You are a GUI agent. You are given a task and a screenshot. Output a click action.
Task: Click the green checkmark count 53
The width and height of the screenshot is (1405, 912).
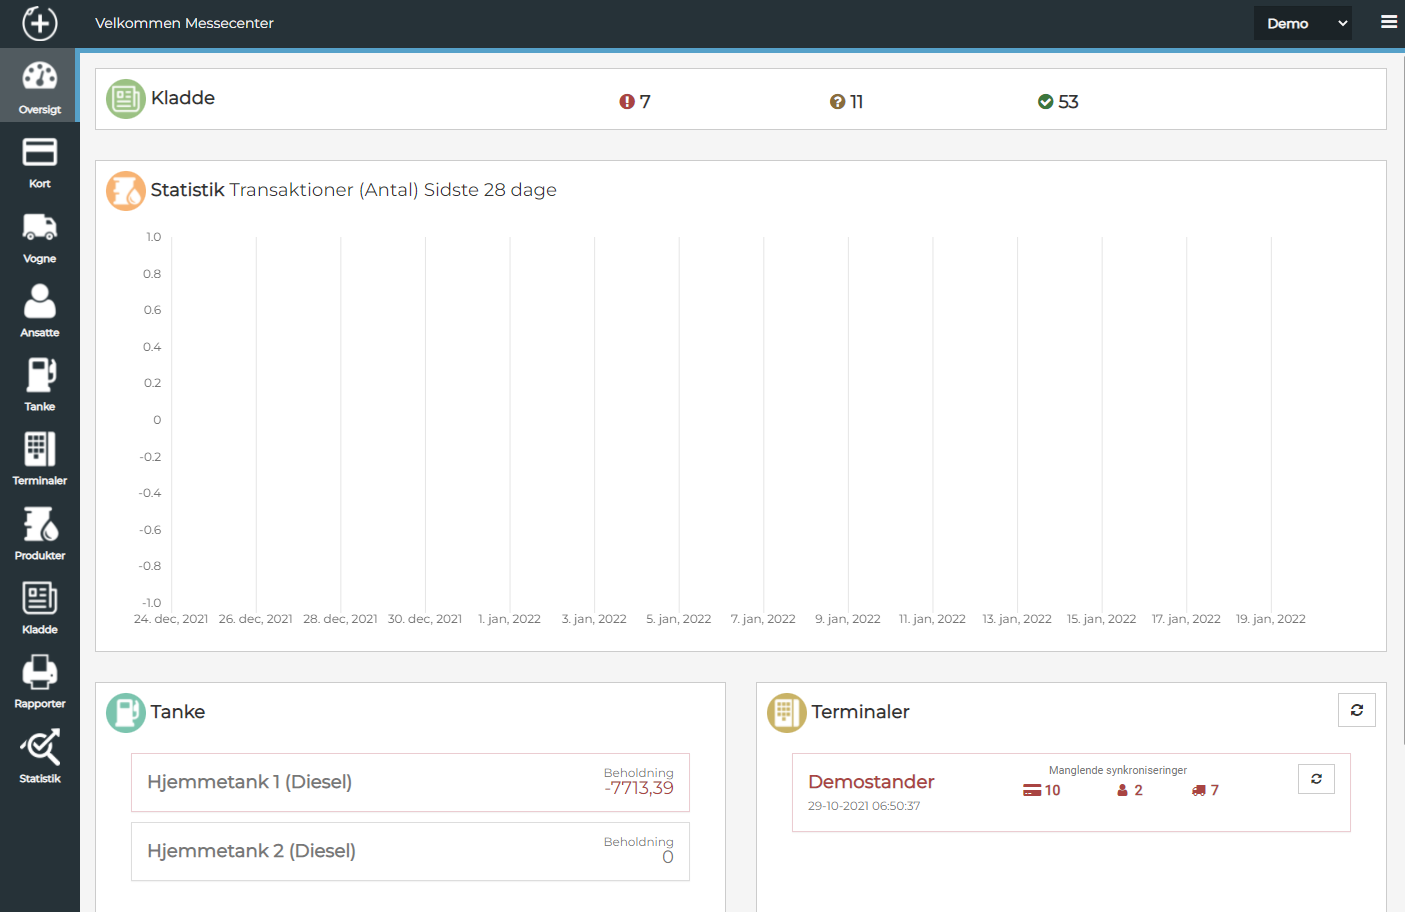click(x=1058, y=102)
